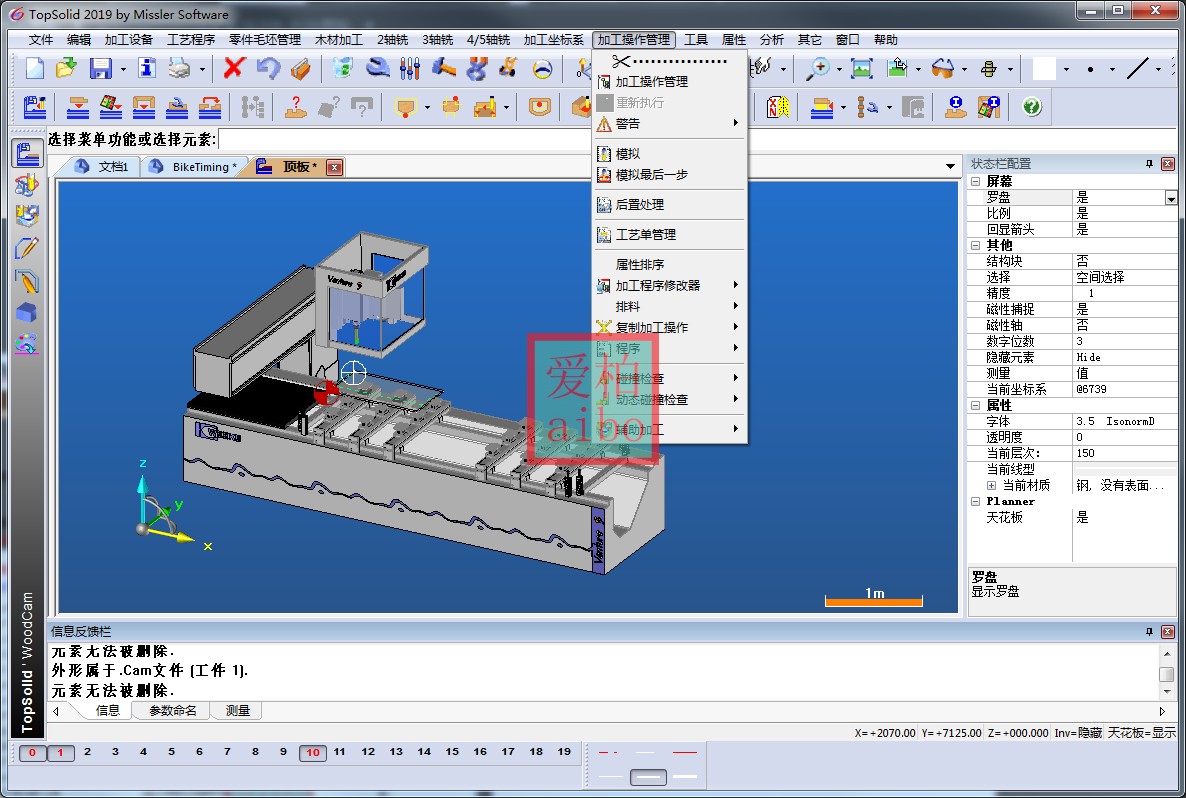
Task: Toggle layer 10 button
Action: [313, 753]
